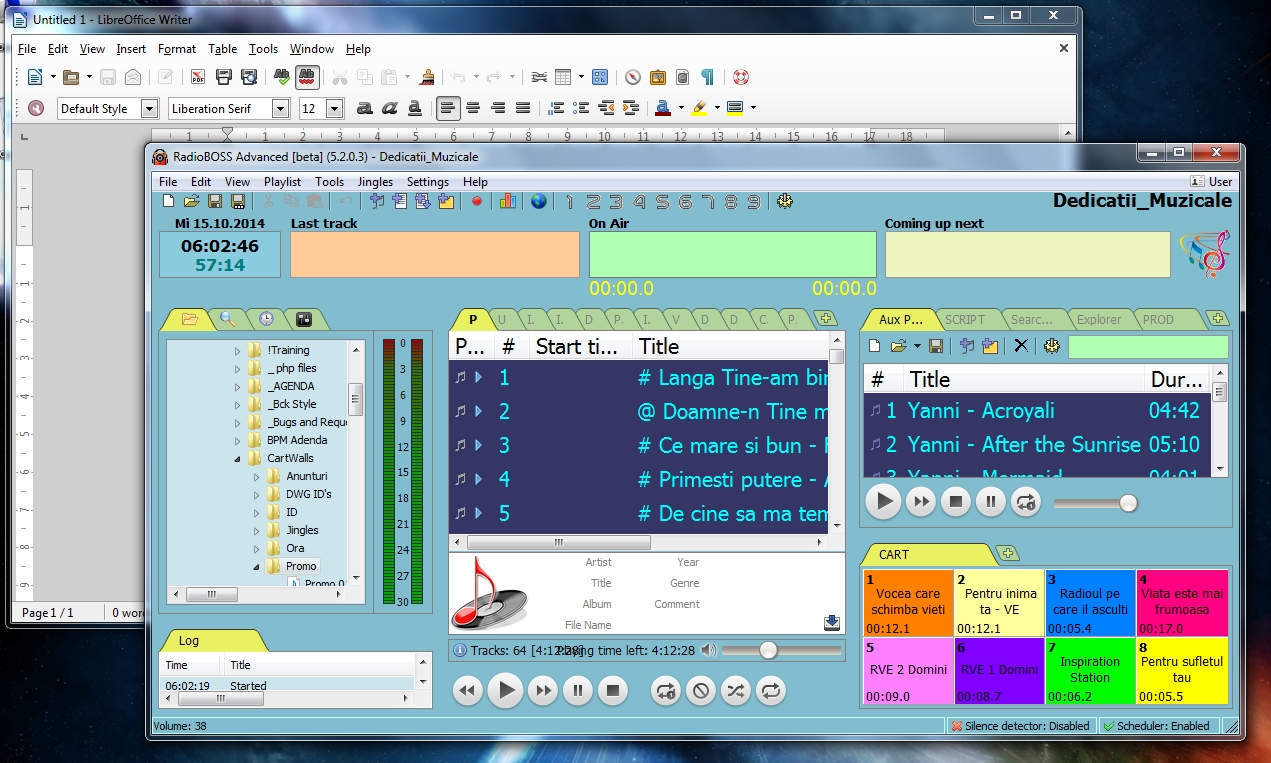
Task: Click the Italic icon in LibreOffice Writer
Action: point(389,108)
